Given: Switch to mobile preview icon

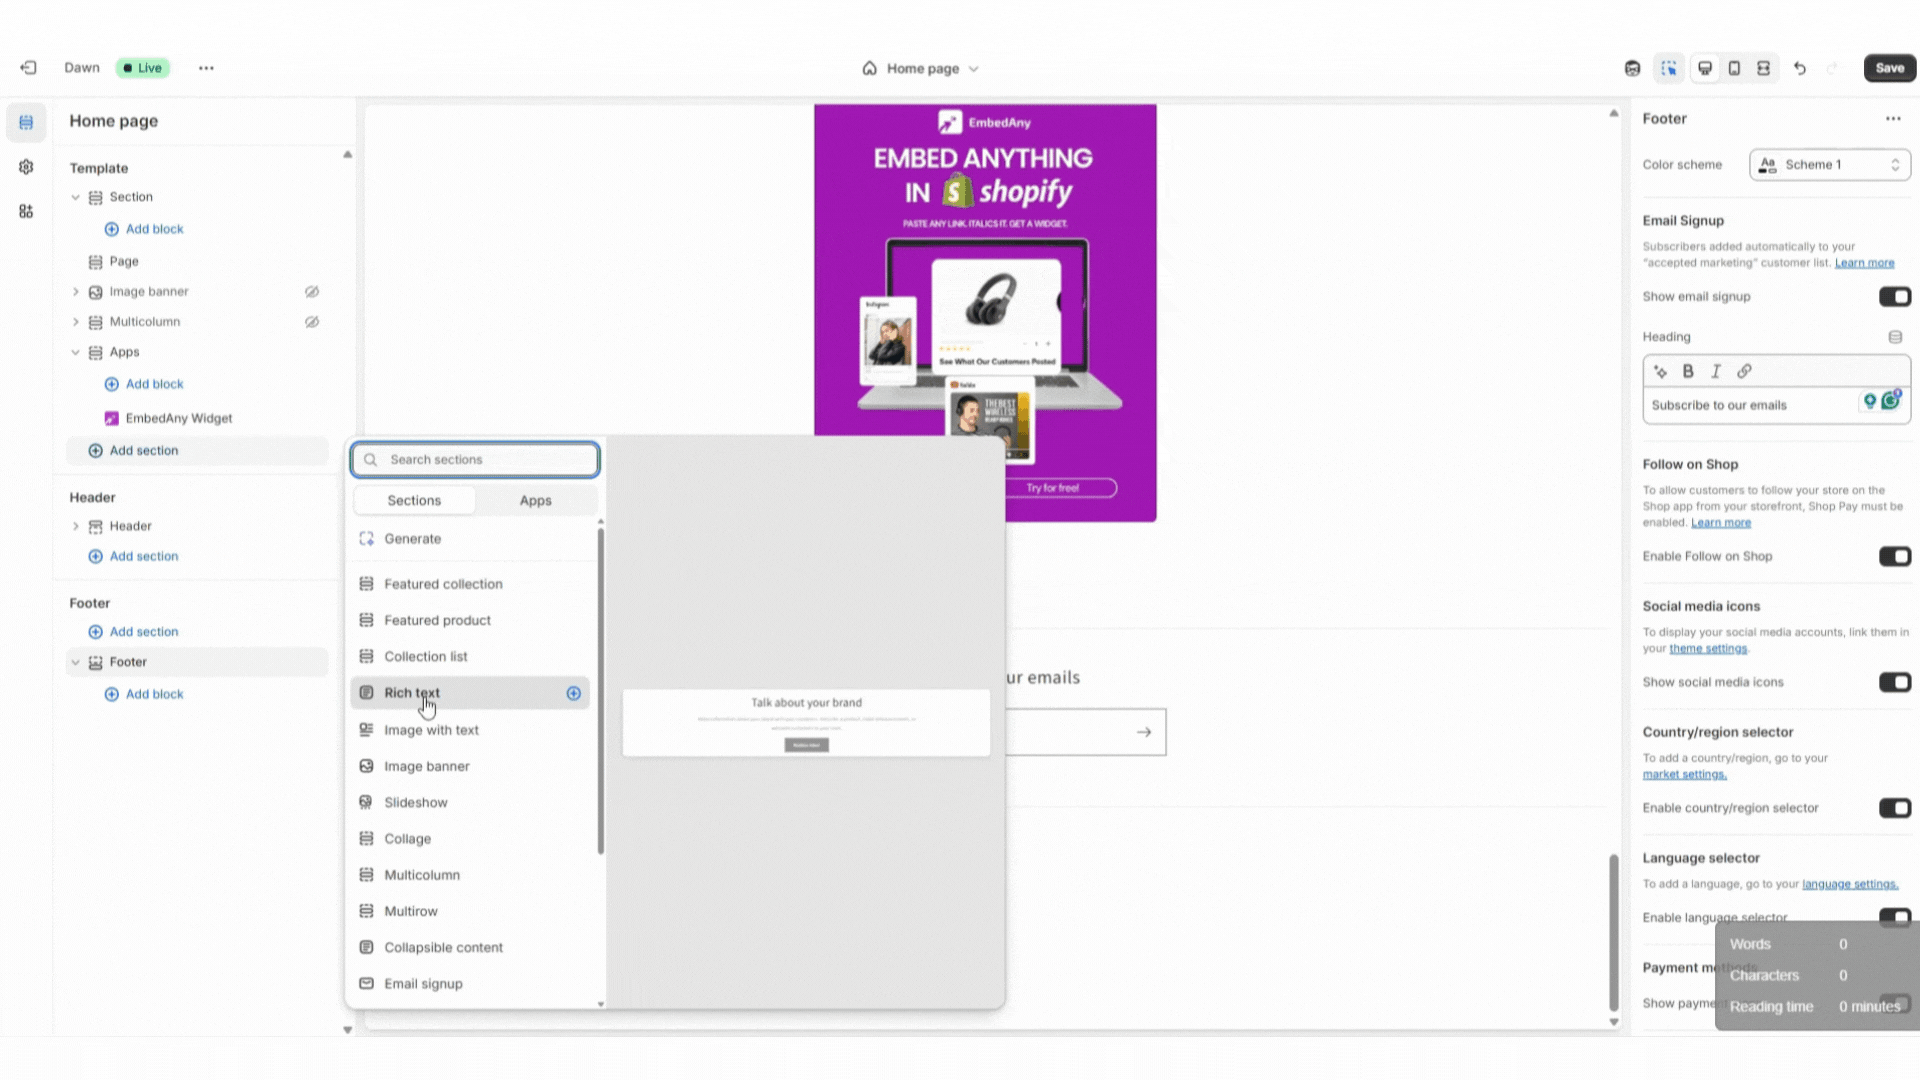Looking at the screenshot, I should pyautogui.click(x=1734, y=68).
